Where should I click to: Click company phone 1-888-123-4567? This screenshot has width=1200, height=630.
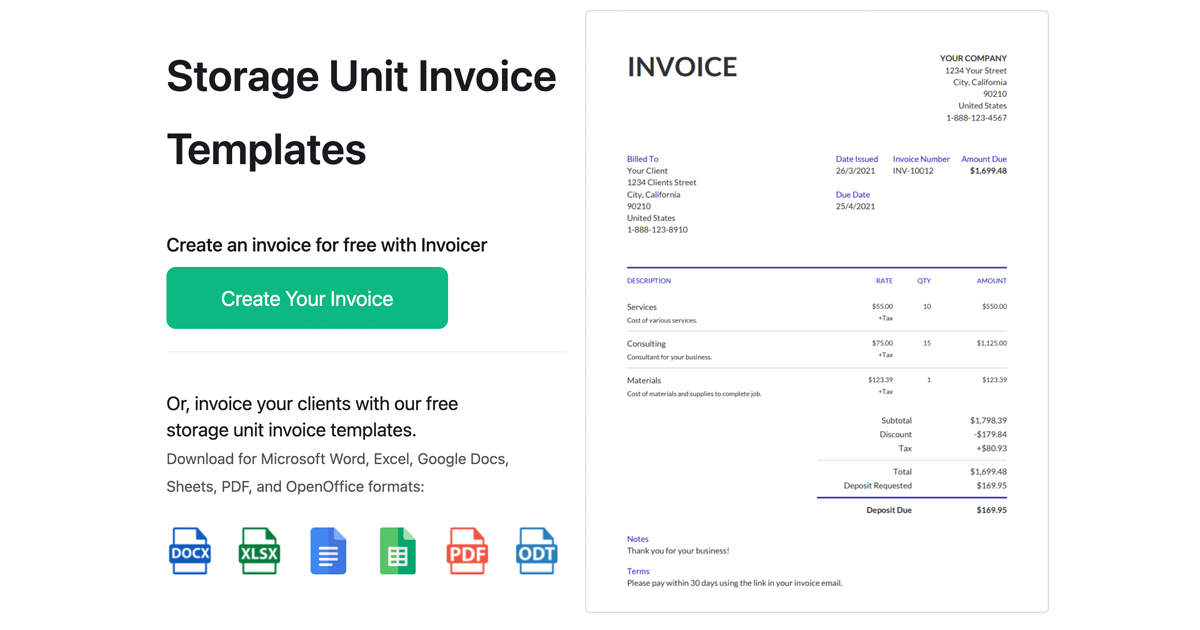click(977, 118)
